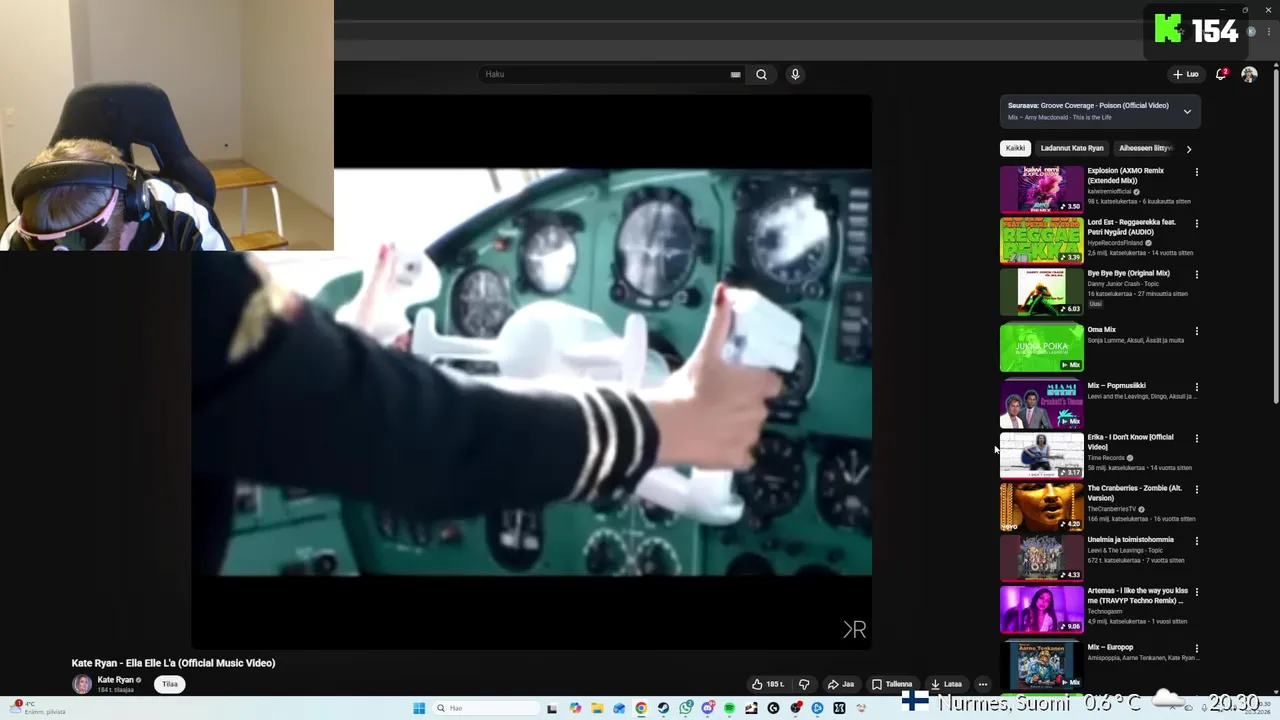Play Explosion (AXMO Remix) thumbnail
The height and width of the screenshot is (720, 1280).
coord(1041,188)
